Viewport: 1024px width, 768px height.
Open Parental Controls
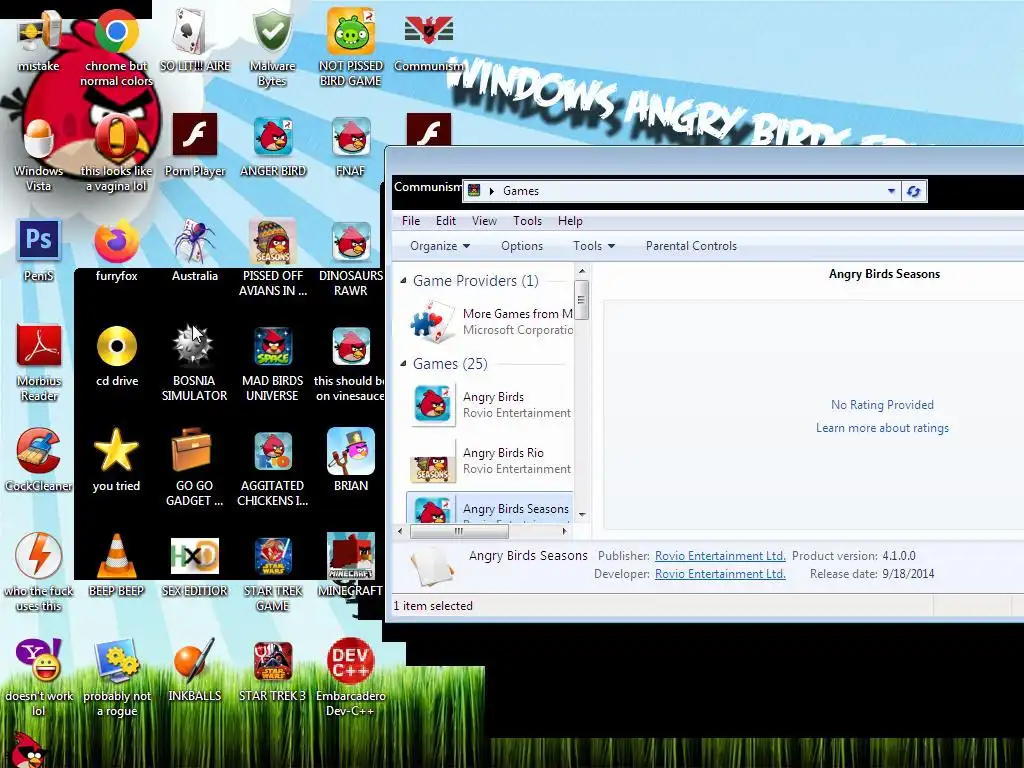coord(691,246)
